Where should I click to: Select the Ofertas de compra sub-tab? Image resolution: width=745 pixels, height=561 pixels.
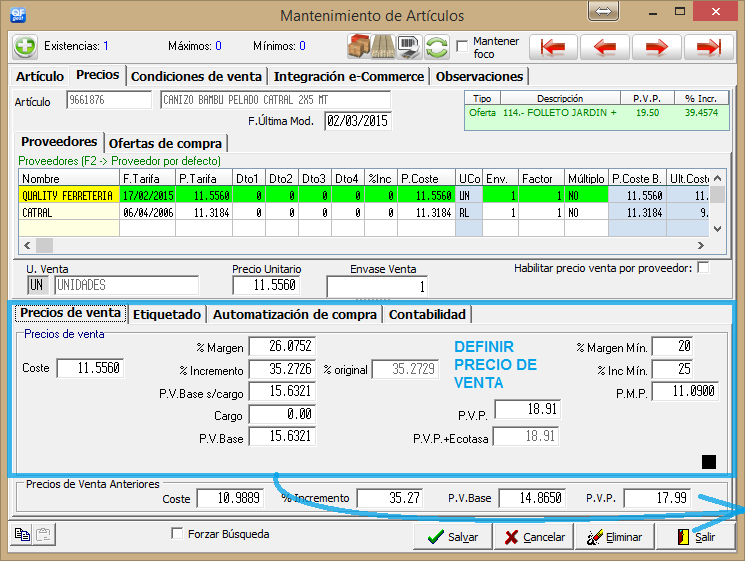[165, 143]
